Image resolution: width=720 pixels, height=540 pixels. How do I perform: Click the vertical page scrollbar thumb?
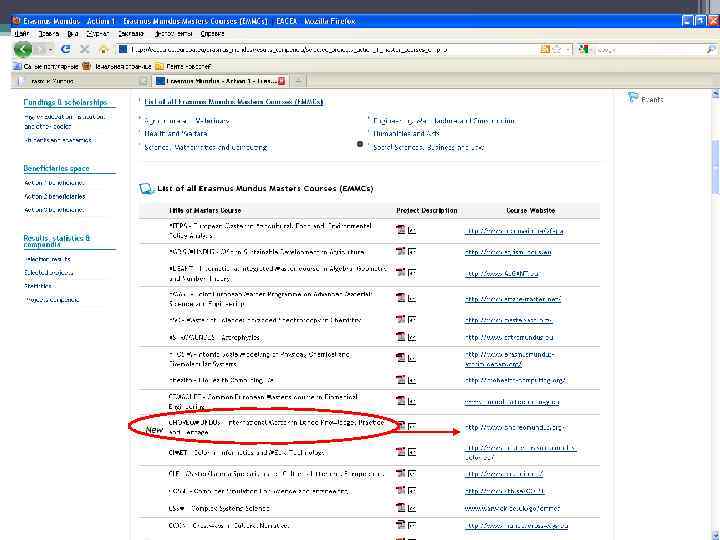715,168
